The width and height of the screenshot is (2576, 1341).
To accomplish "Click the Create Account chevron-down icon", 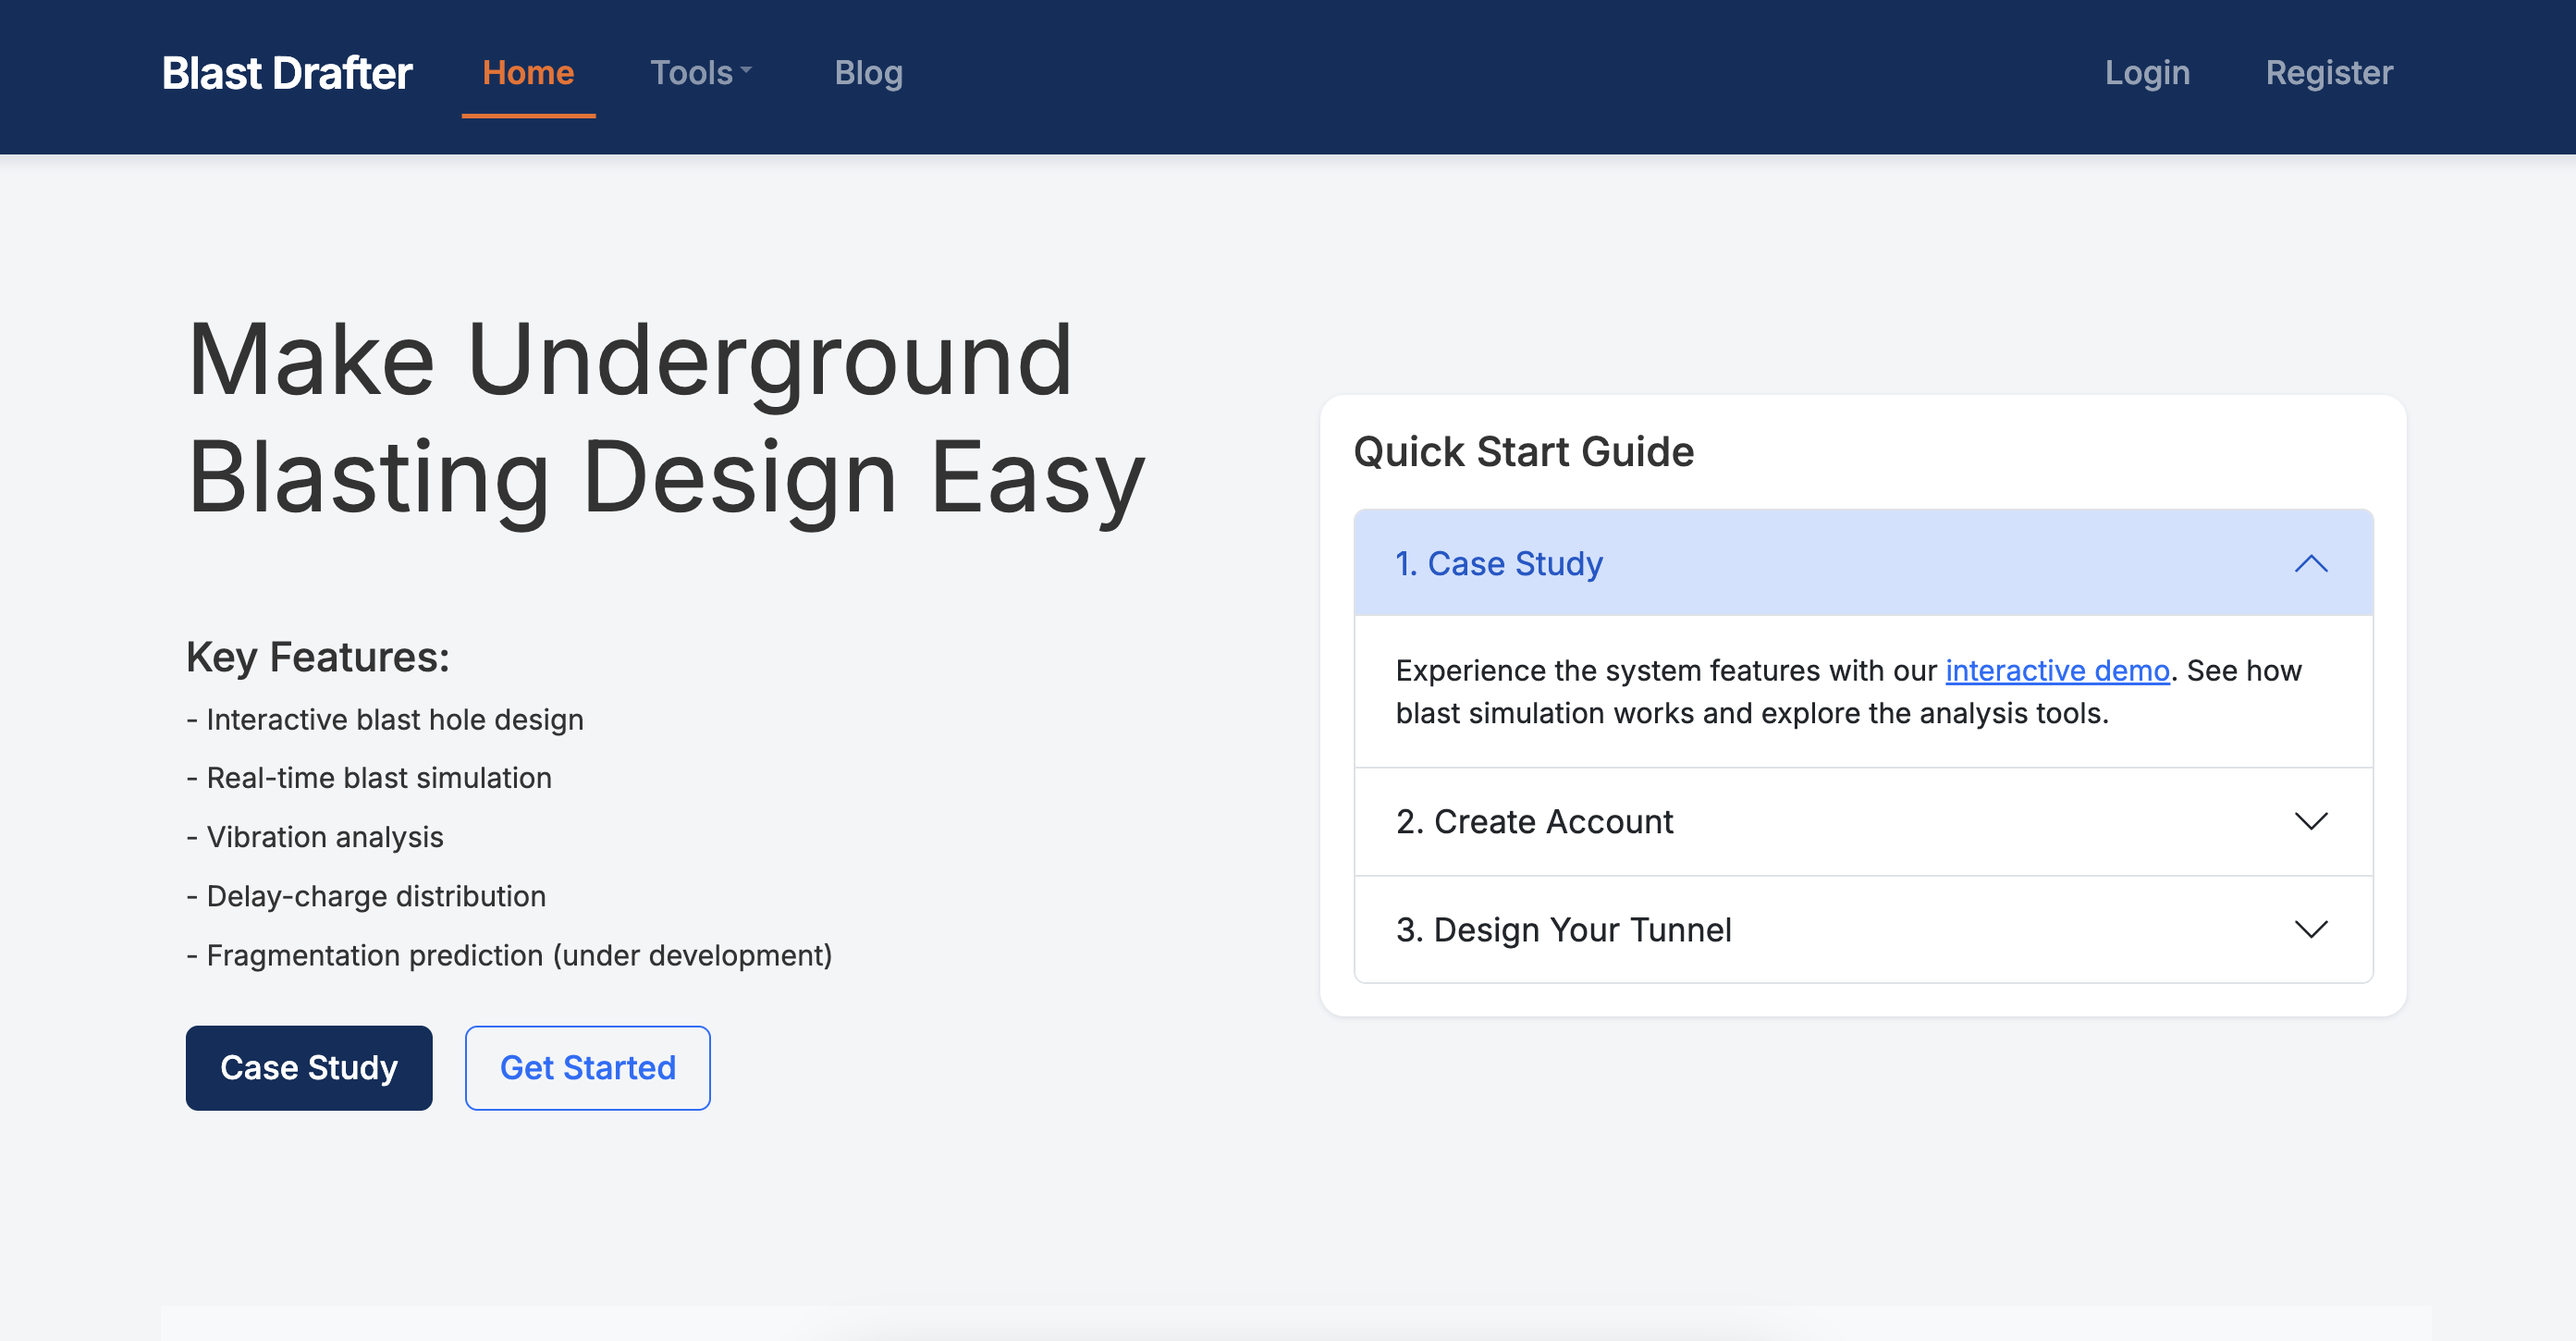I will pos(2311,821).
